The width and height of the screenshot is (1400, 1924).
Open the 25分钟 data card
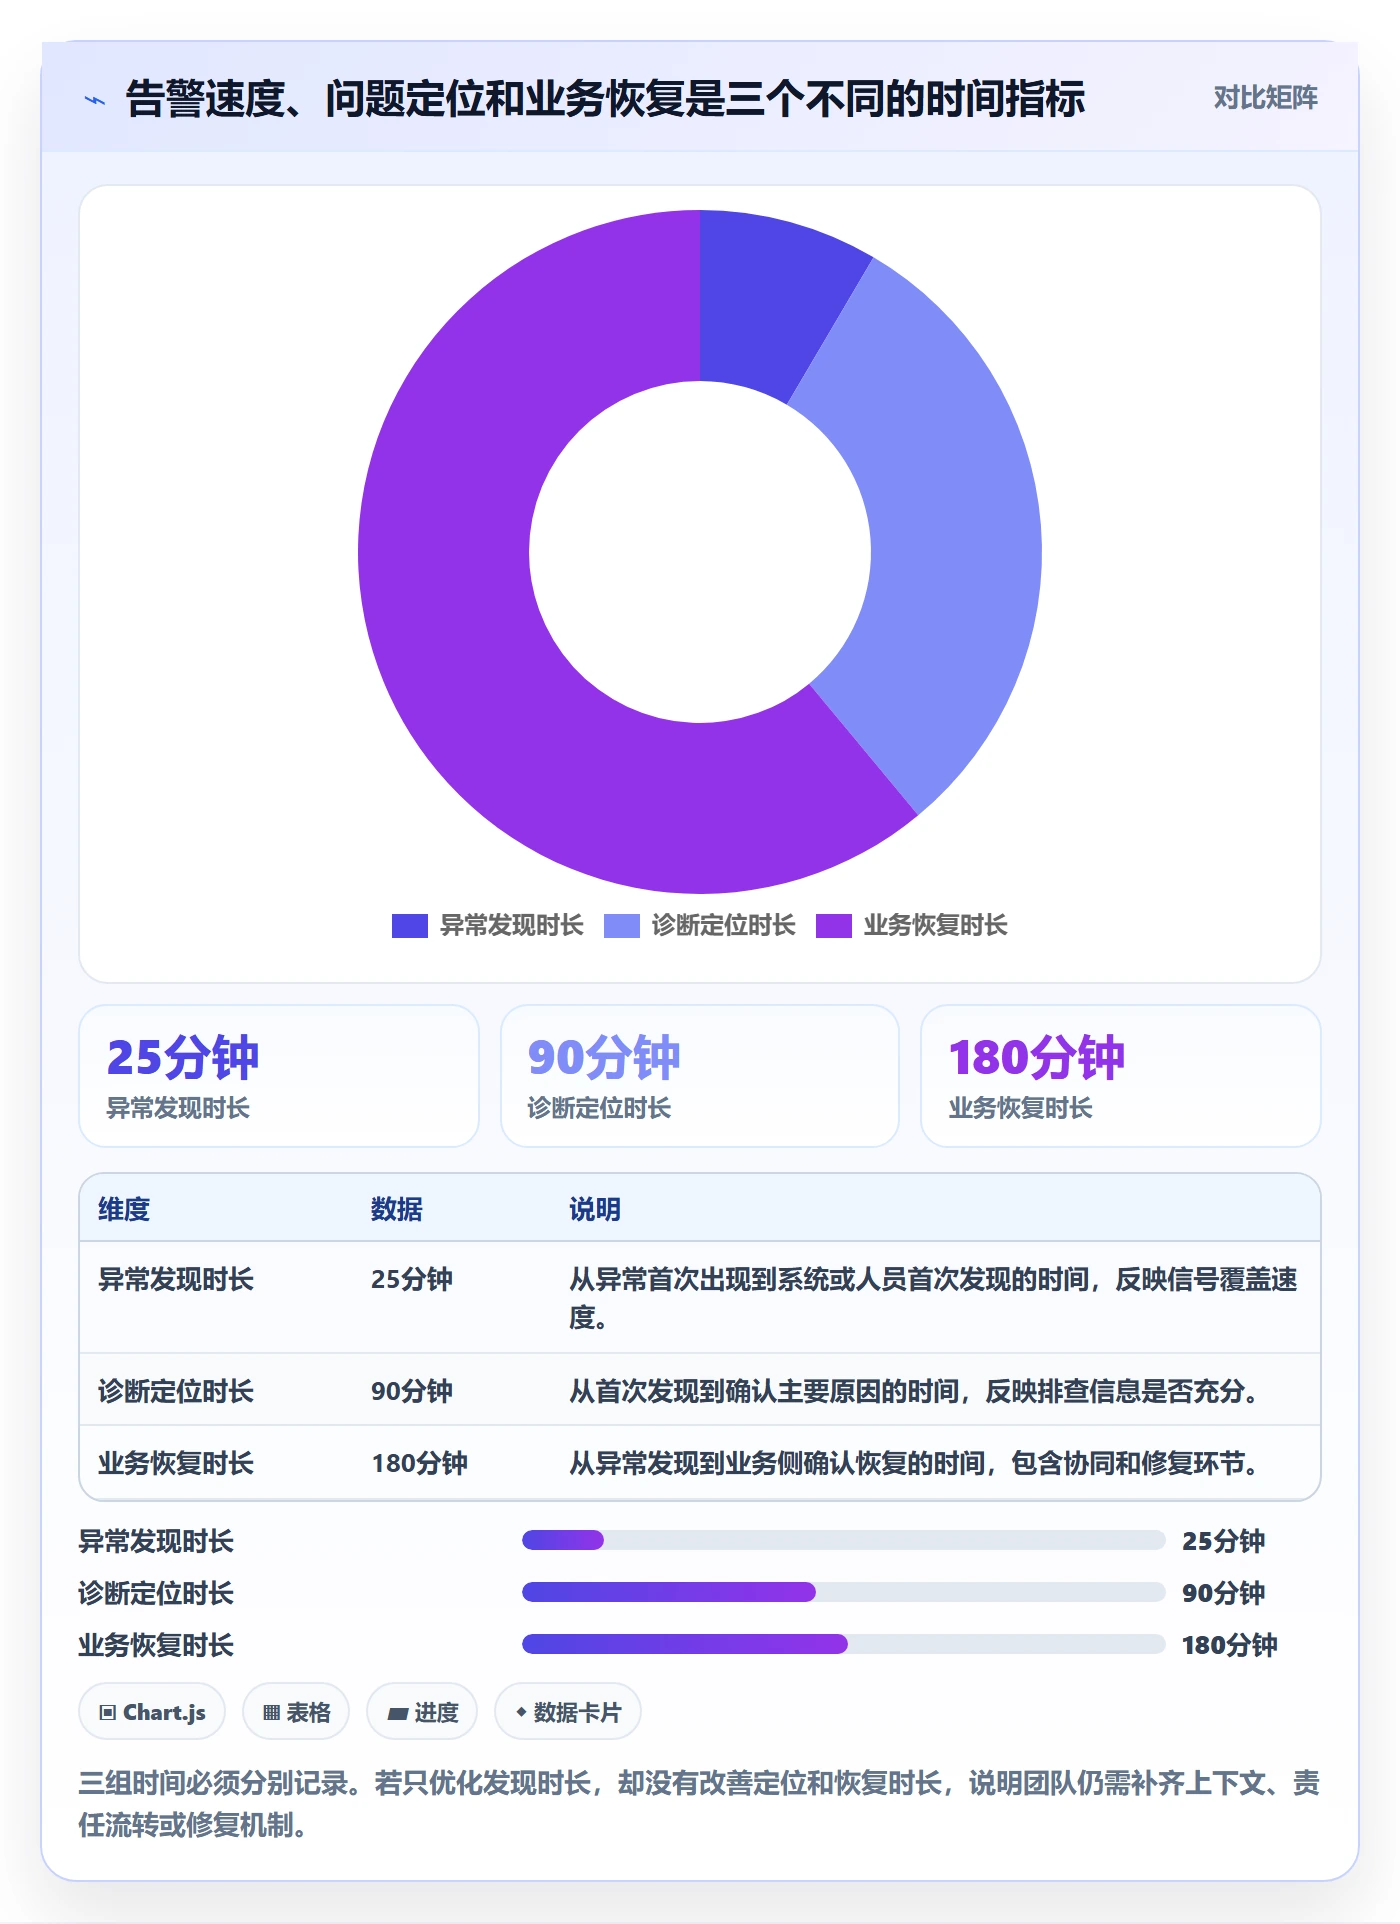tap(279, 1076)
